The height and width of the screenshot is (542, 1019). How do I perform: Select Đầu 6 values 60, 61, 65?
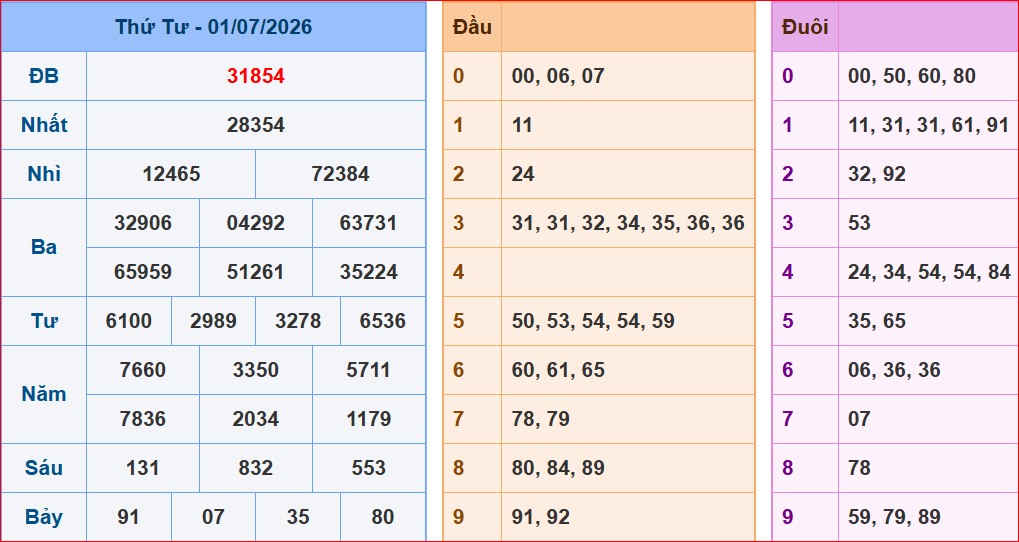point(558,370)
